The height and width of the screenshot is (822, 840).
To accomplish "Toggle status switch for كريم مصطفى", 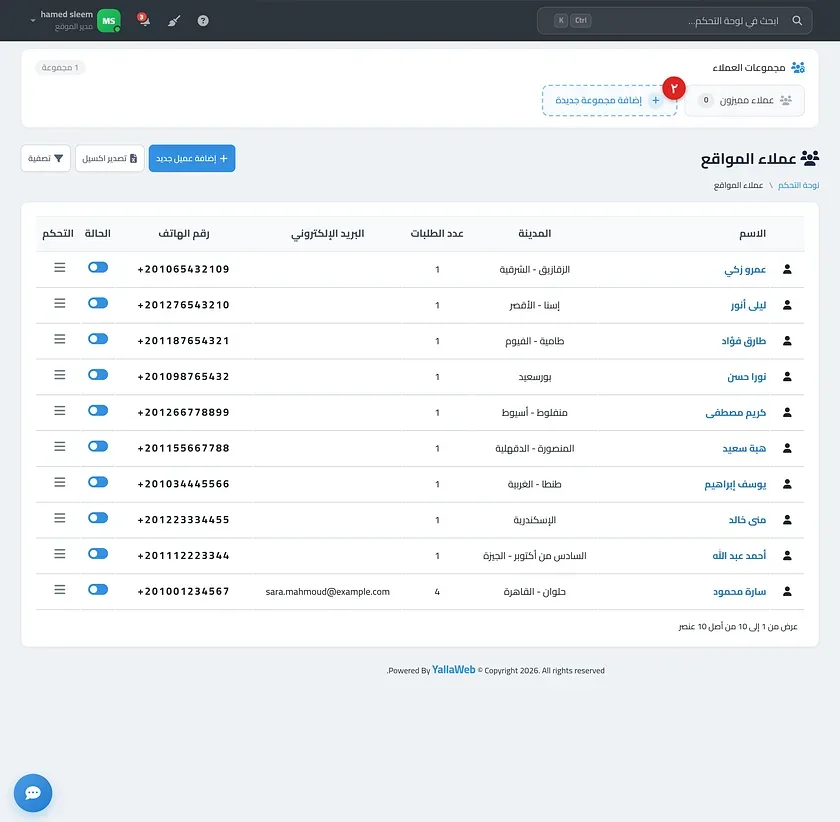I will pyautogui.click(x=98, y=410).
